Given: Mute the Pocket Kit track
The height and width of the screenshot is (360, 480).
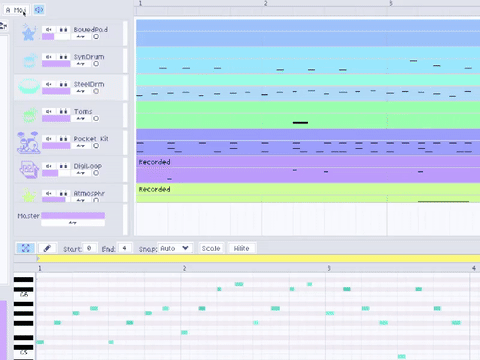Looking at the screenshot, I should pyautogui.click(x=49, y=139).
